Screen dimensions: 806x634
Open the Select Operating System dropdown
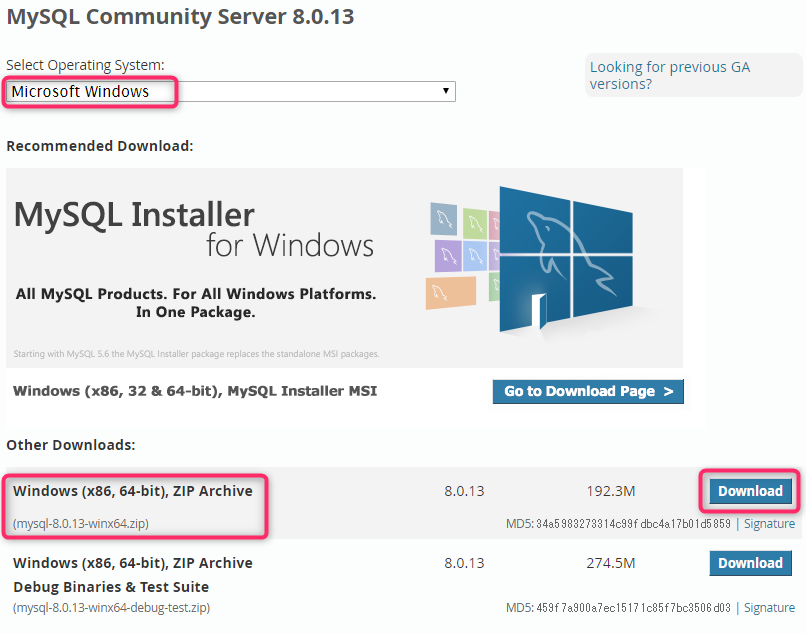(231, 92)
